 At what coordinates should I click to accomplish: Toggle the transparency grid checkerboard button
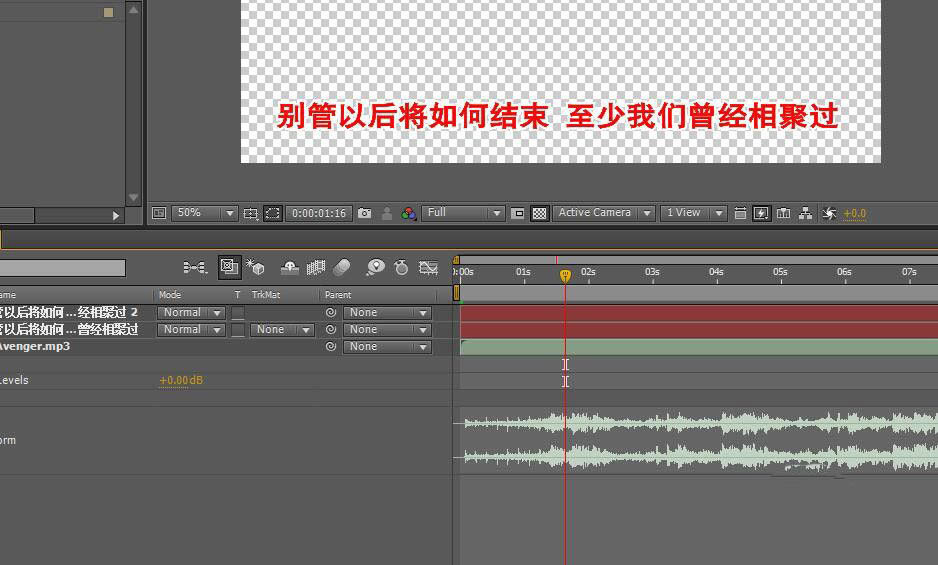click(x=539, y=213)
